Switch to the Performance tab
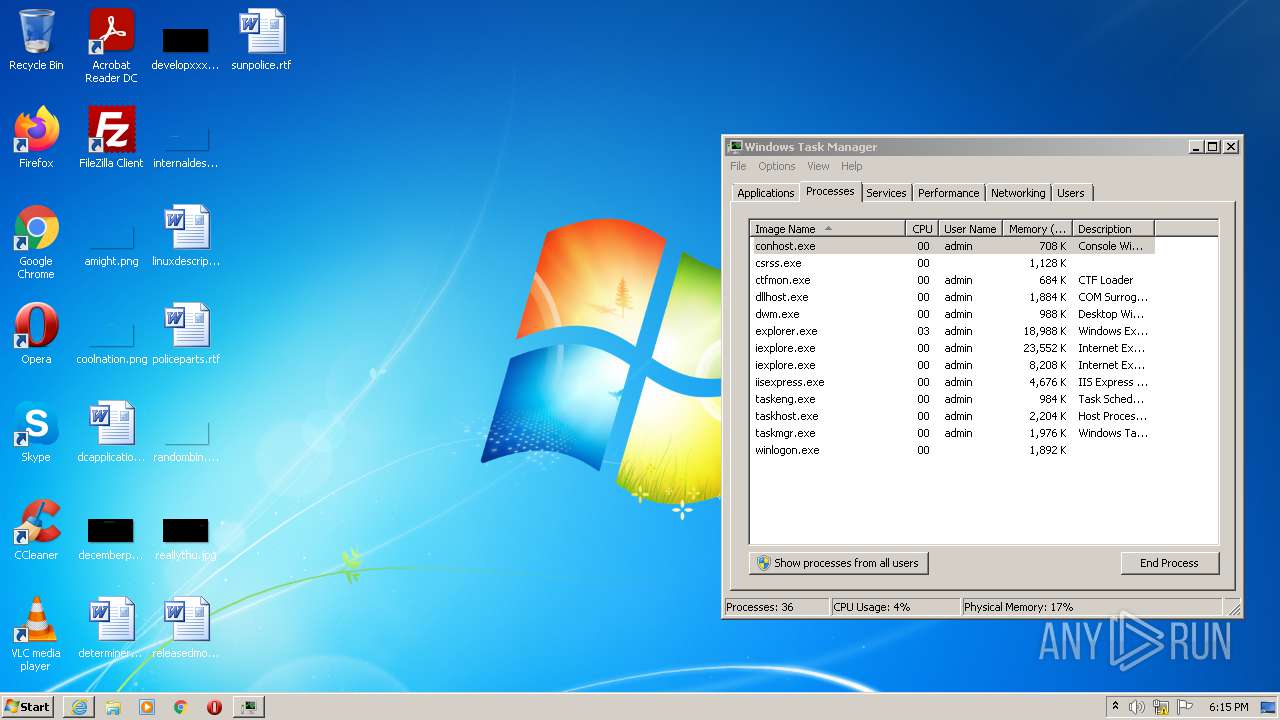 point(949,193)
